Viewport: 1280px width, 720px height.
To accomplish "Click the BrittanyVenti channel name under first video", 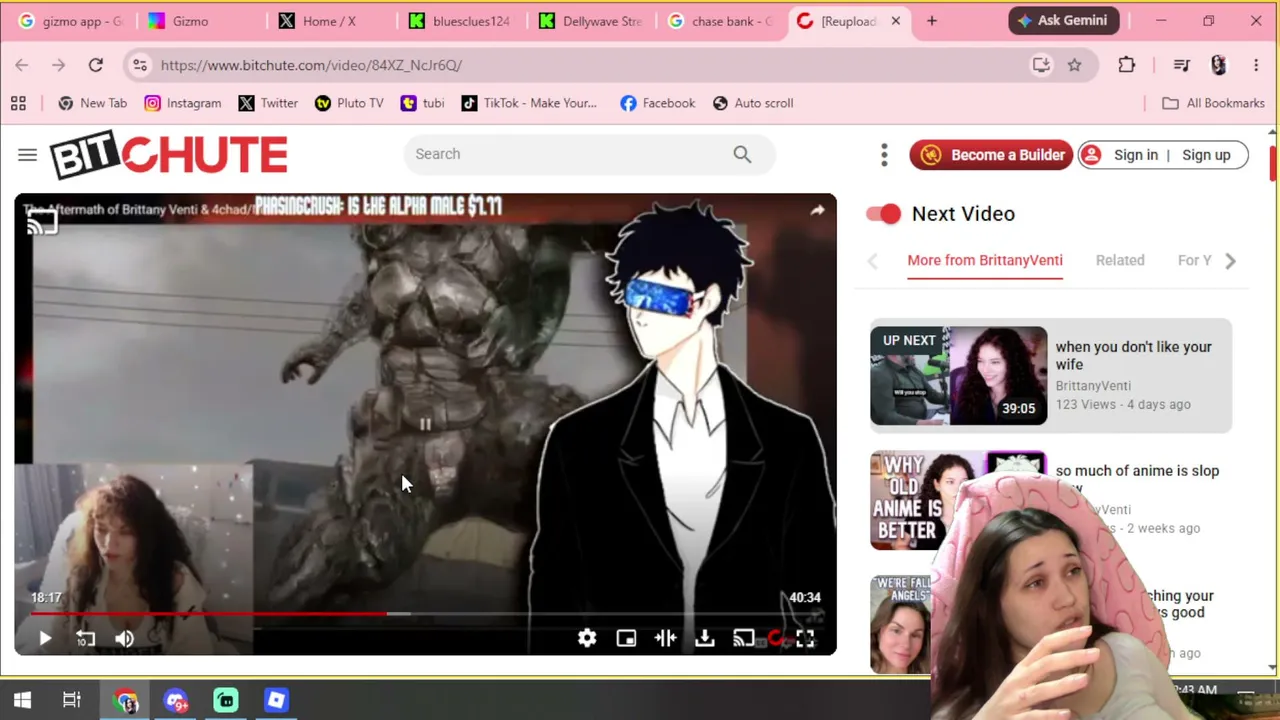I will [x=1093, y=386].
